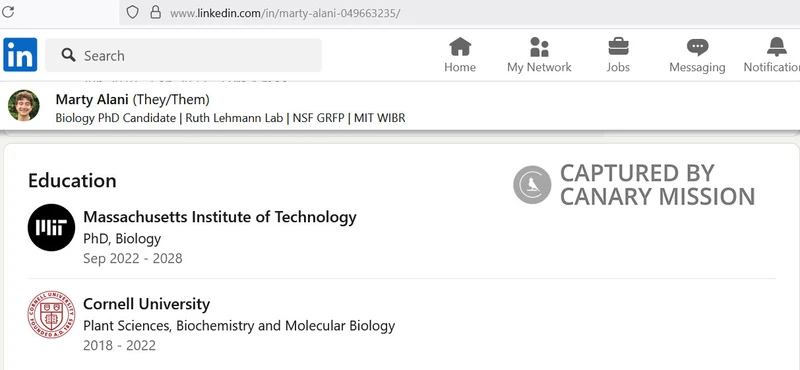Click the Marty Alani name link

tap(92, 99)
